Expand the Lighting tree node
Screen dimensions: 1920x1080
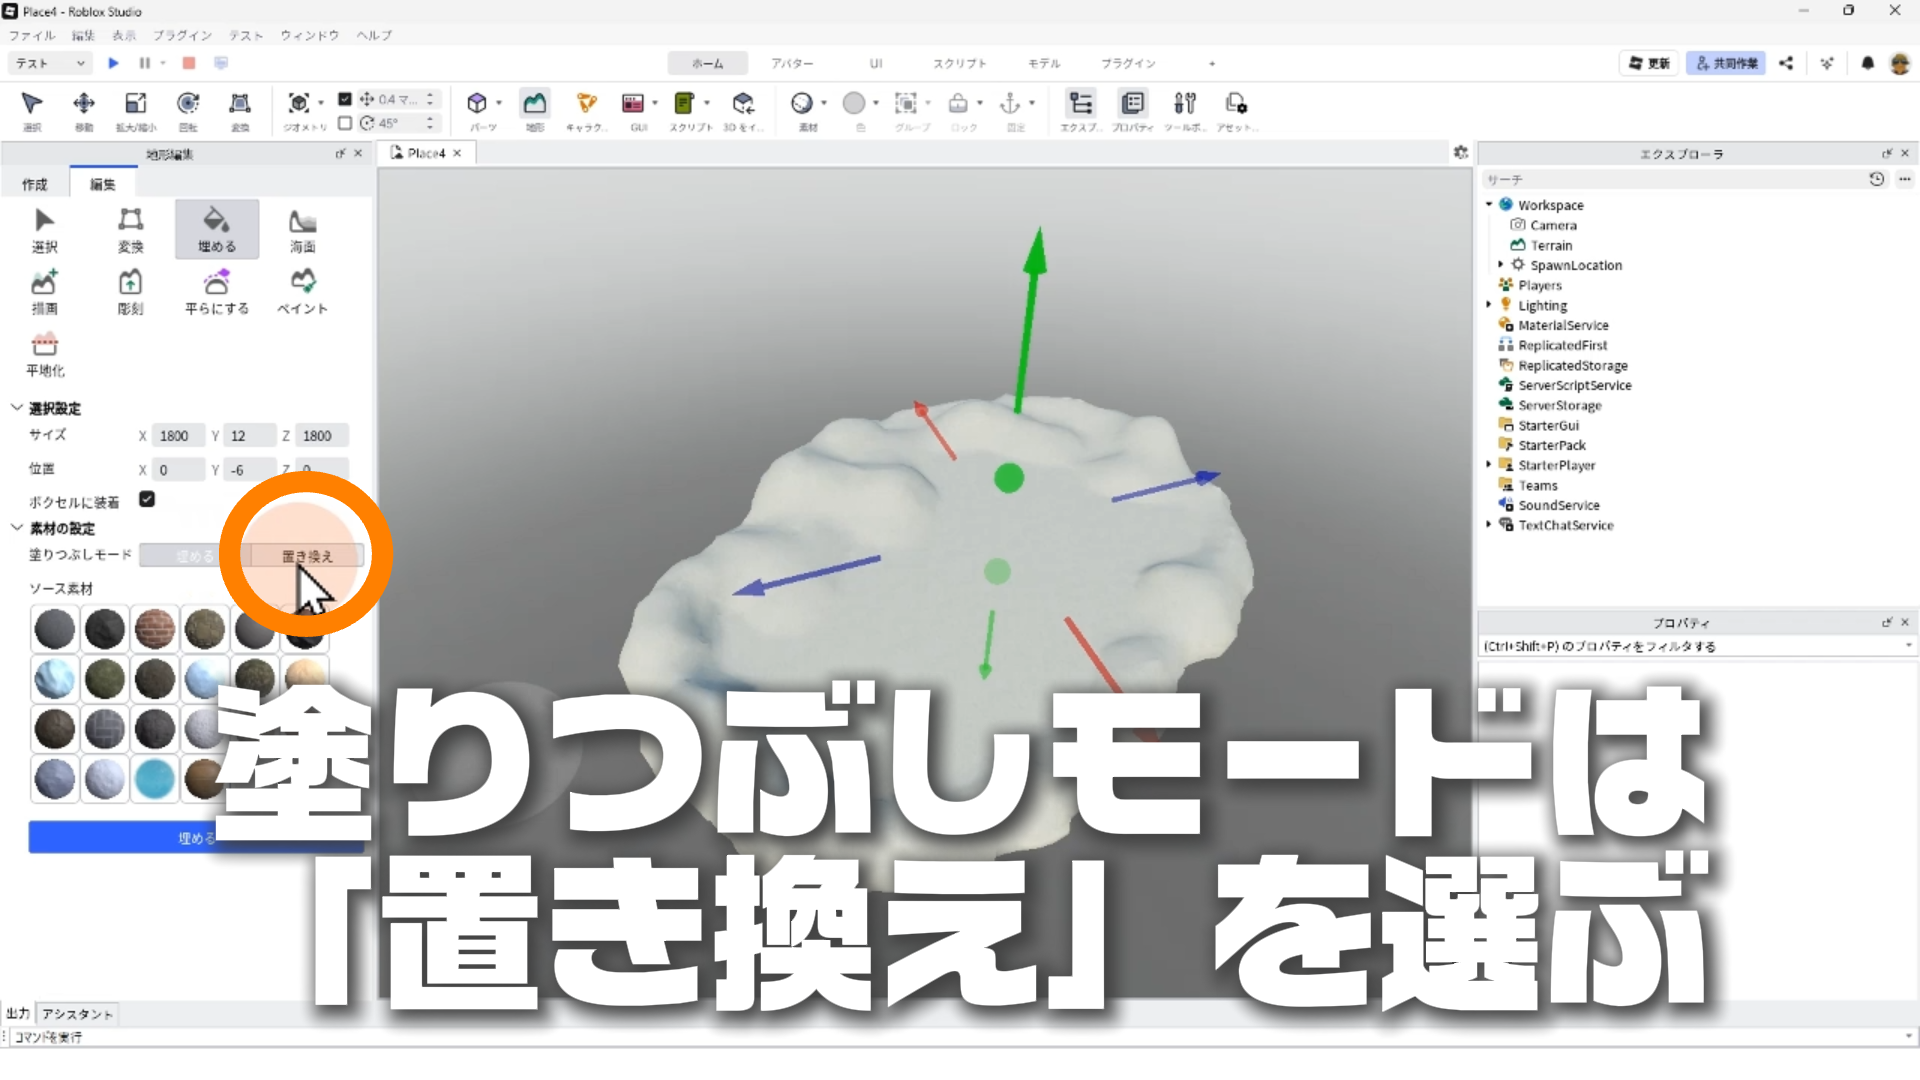[x=1489, y=305]
